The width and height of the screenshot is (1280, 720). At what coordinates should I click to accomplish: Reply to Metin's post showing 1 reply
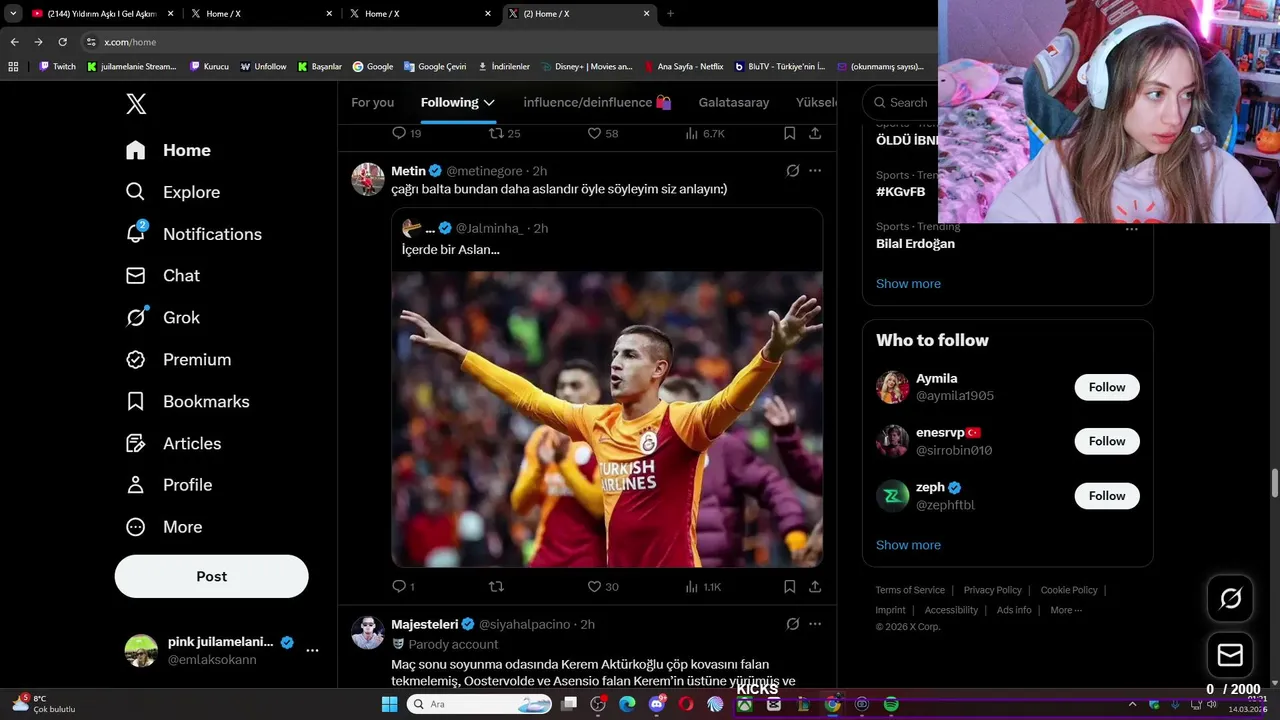pyautogui.click(x=403, y=587)
